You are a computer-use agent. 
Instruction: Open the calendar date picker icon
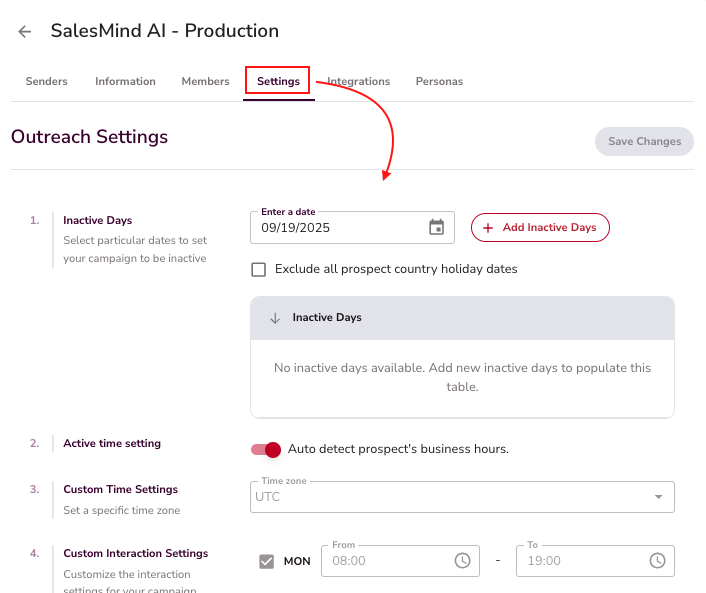pos(436,227)
